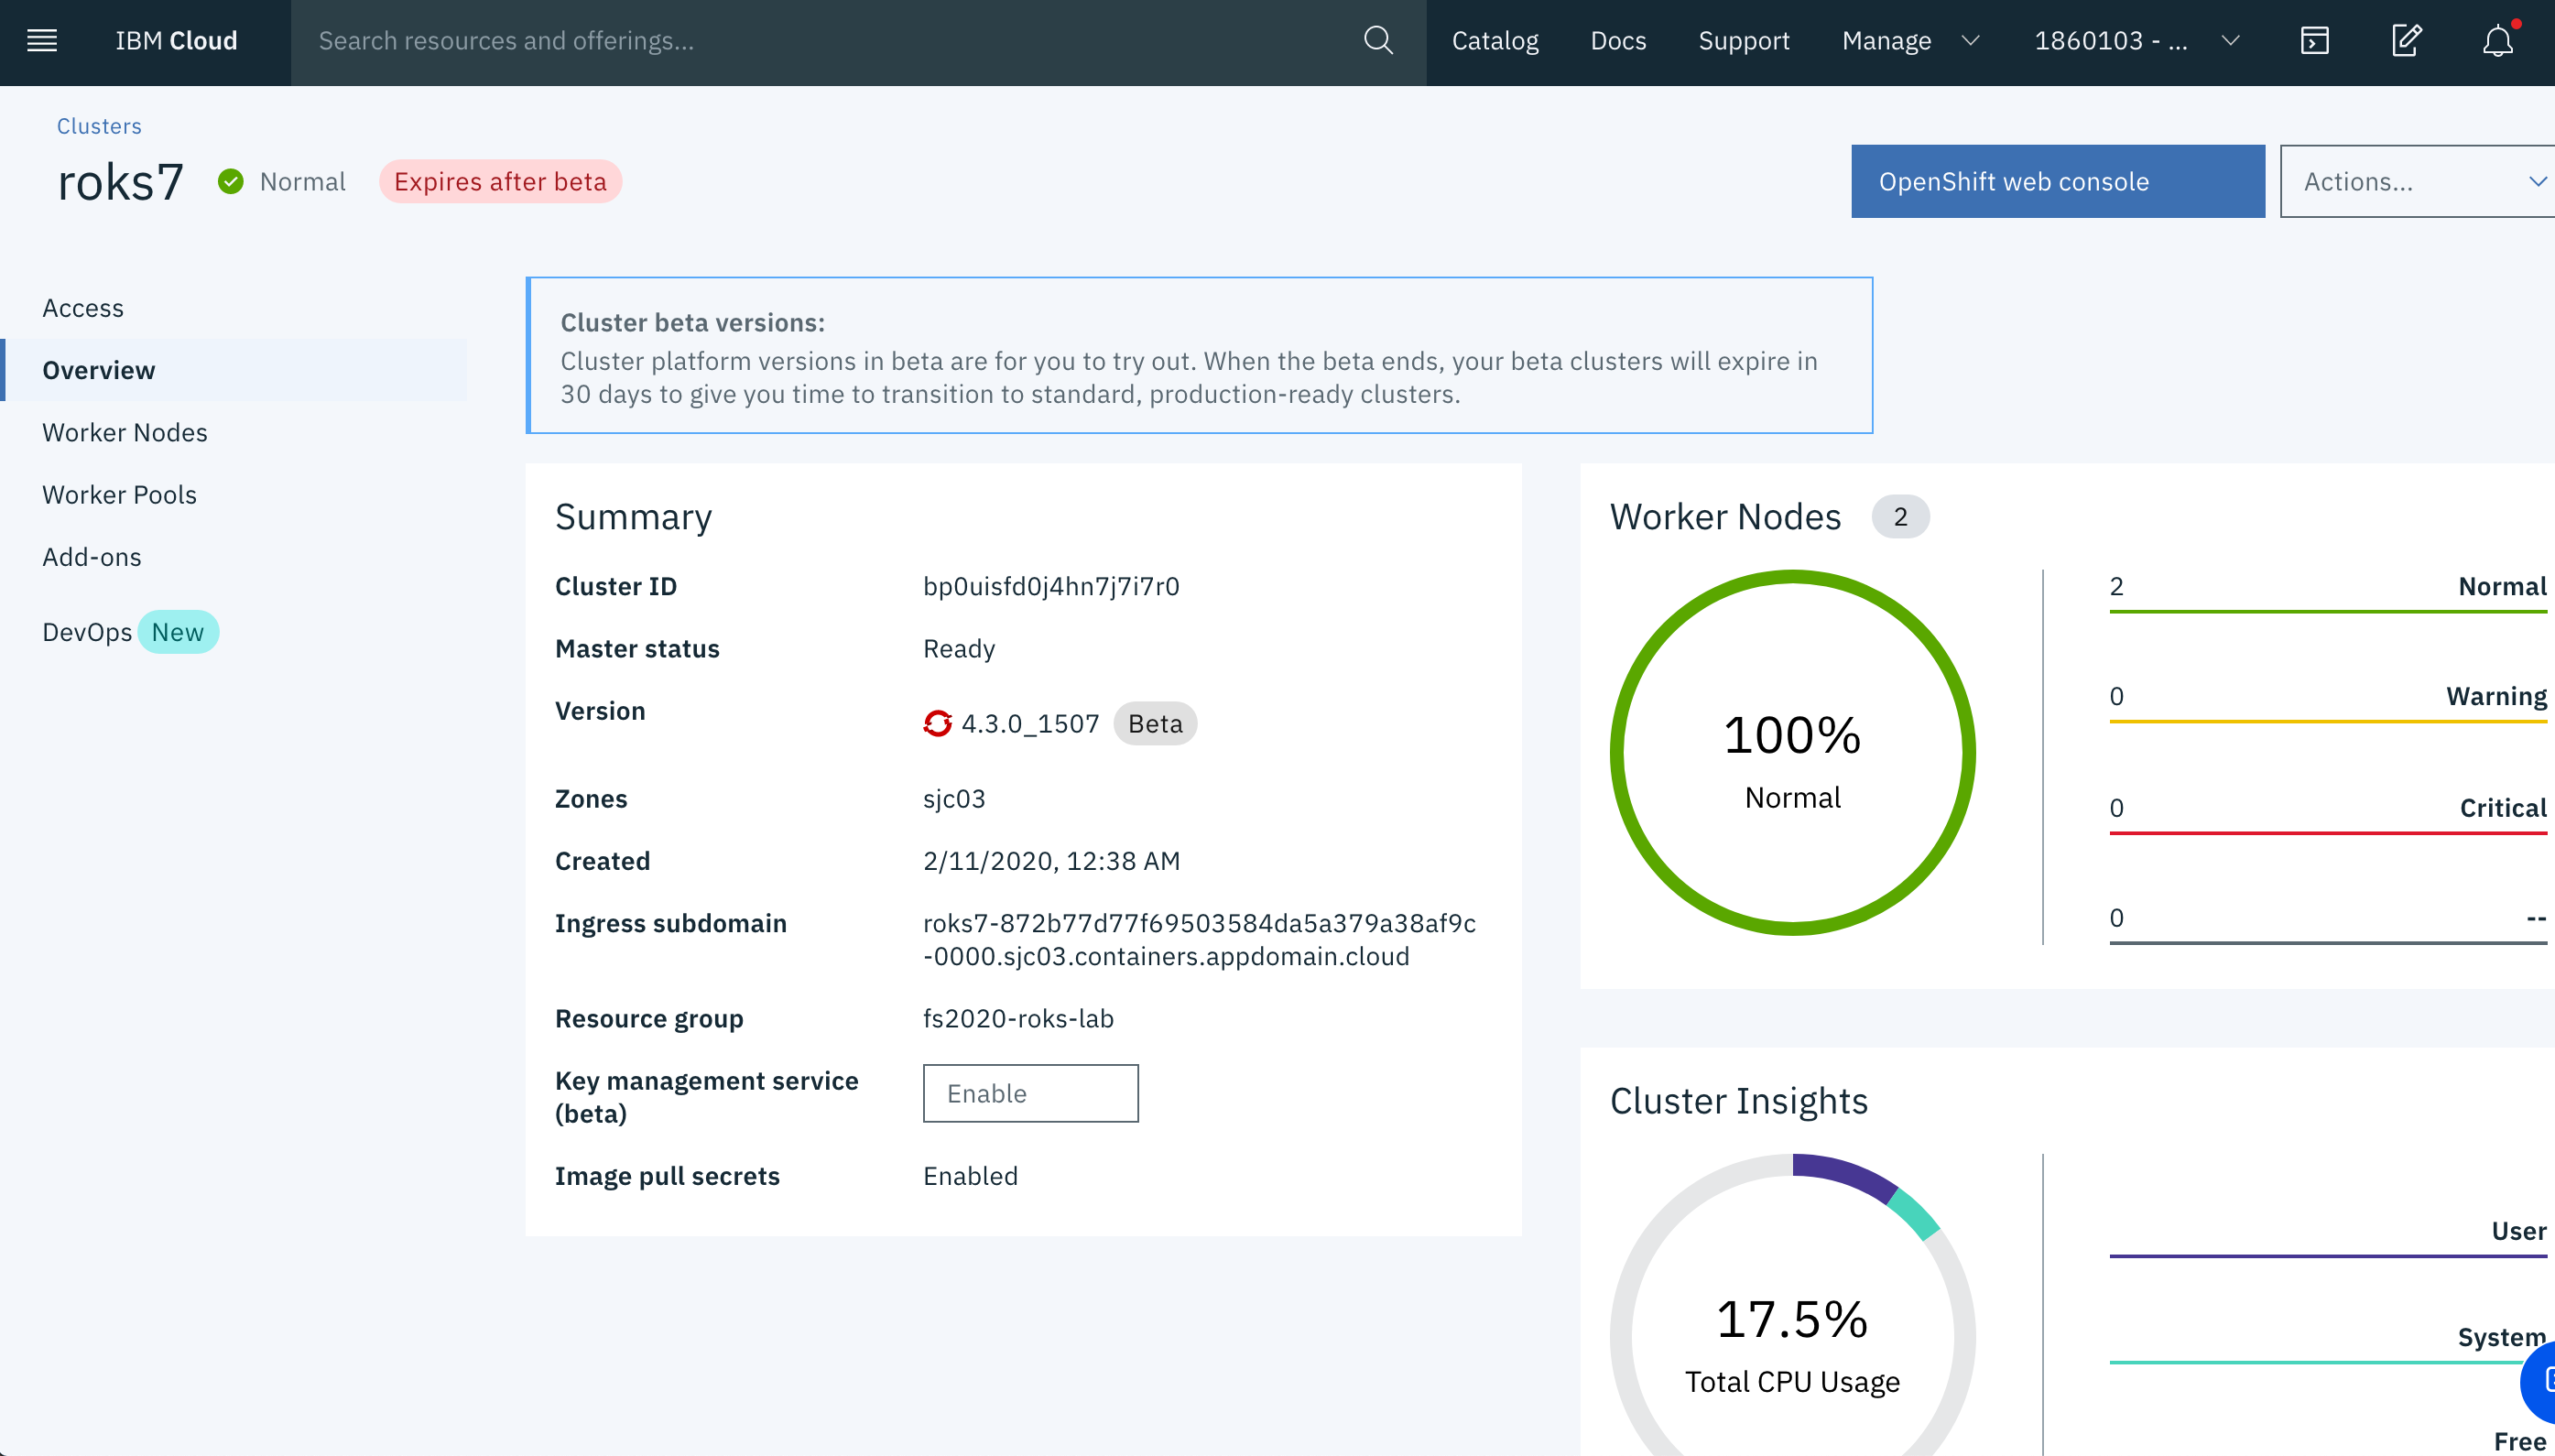
Task: Open the blue help chat bubble
Action: (x=2540, y=1381)
